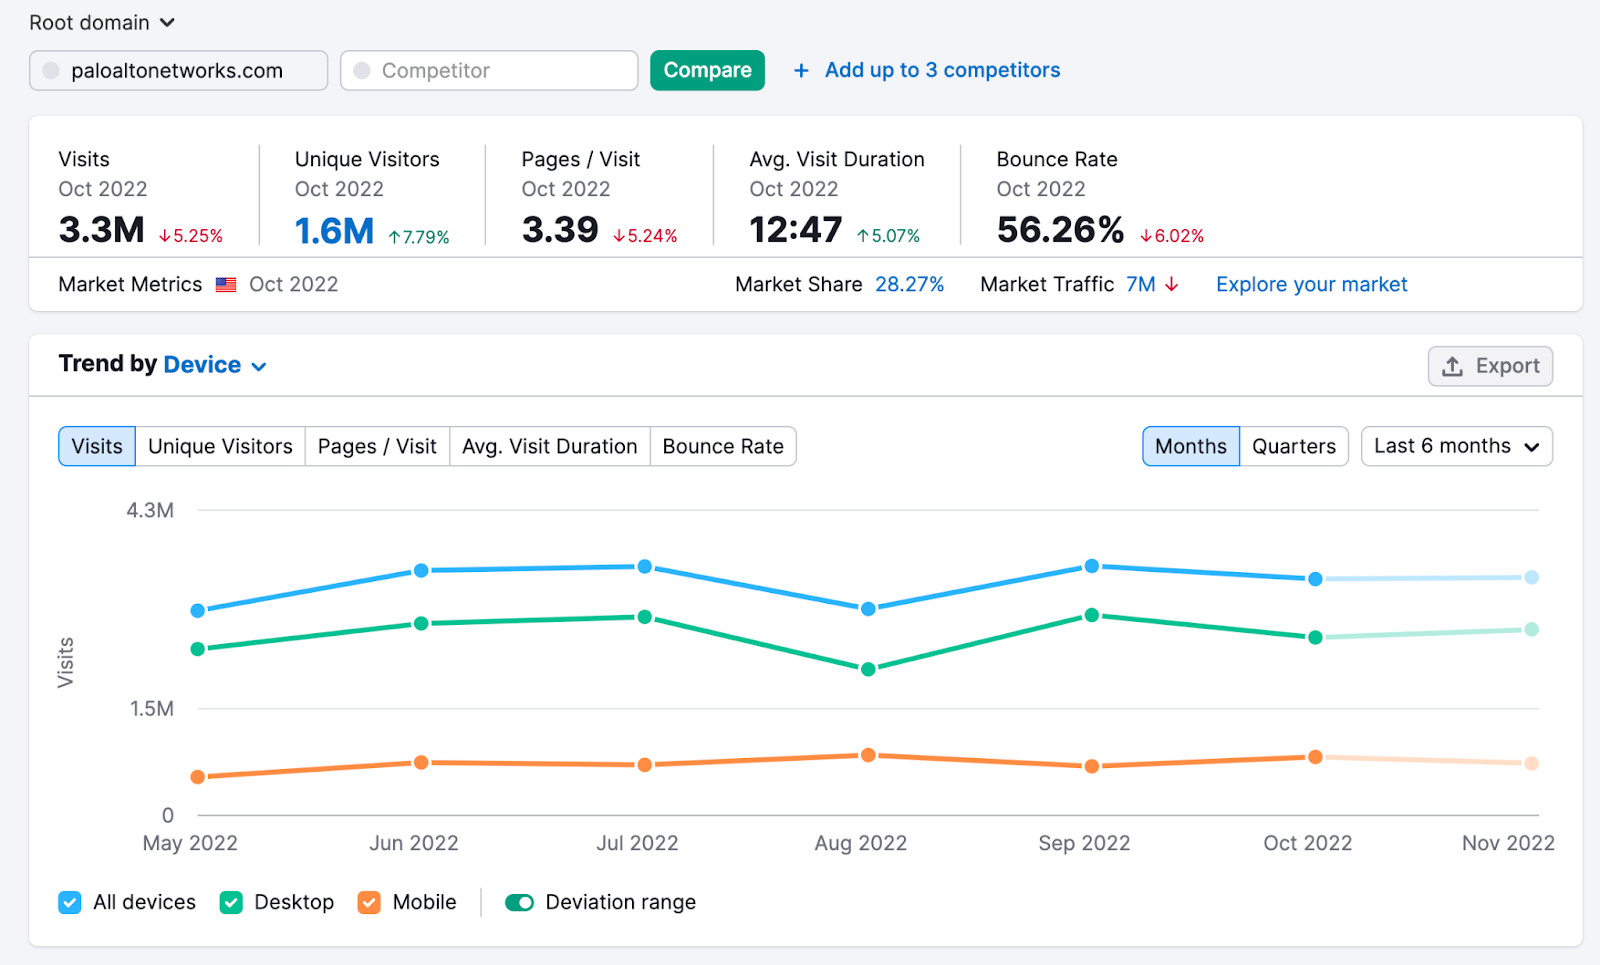
Task: Click the Pages / Visit 5.24% change indicator
Action: click(x=645, y=236)
